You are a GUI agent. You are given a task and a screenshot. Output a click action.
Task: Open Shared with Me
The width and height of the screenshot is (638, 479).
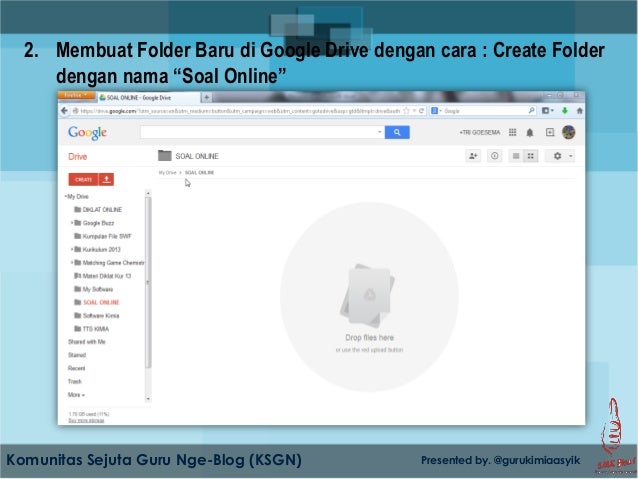point(87,342)
